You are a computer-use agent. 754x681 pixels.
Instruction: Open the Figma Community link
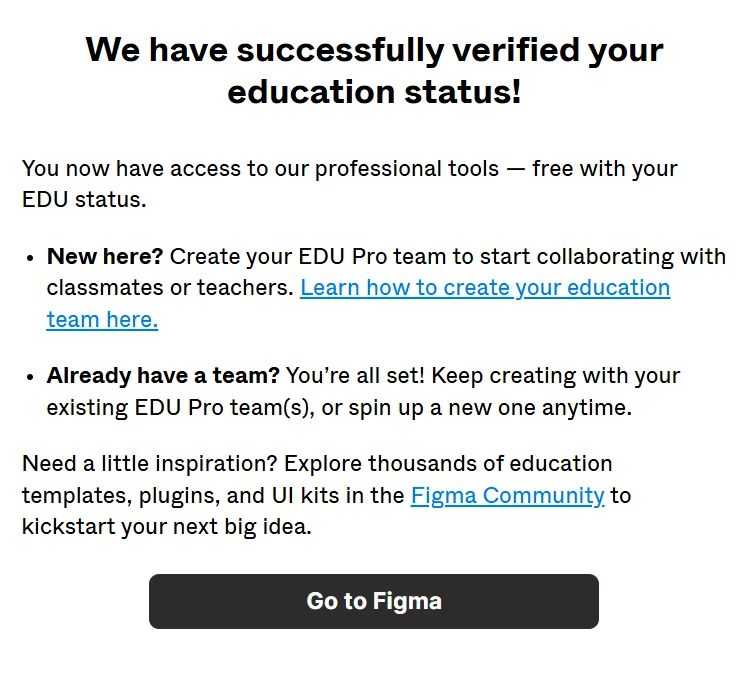507,495
